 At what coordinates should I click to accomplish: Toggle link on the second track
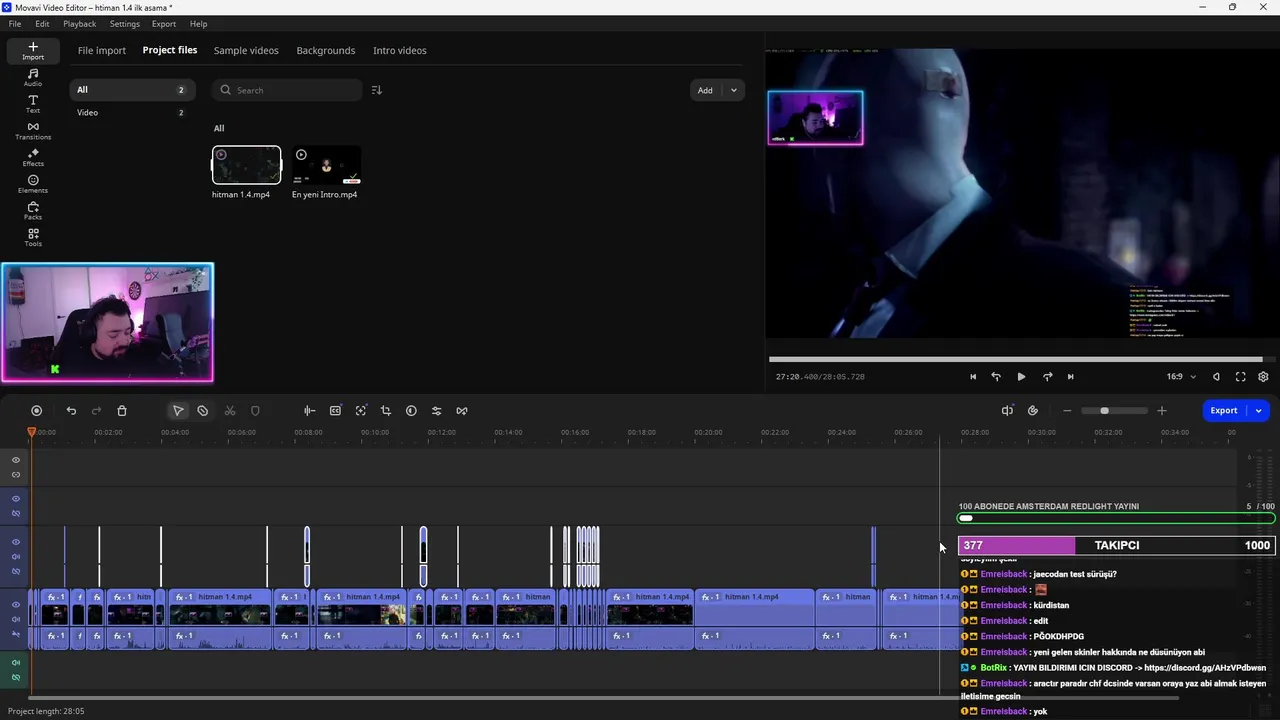click(16, 513)
